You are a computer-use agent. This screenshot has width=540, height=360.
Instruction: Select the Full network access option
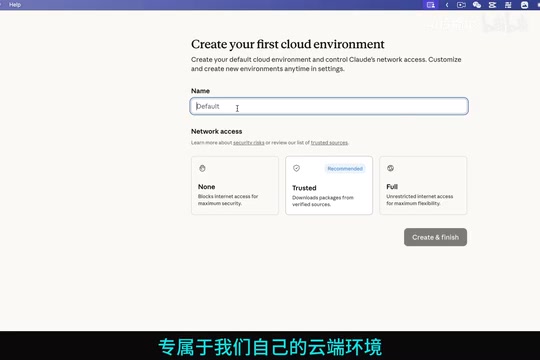pos(423,186)
